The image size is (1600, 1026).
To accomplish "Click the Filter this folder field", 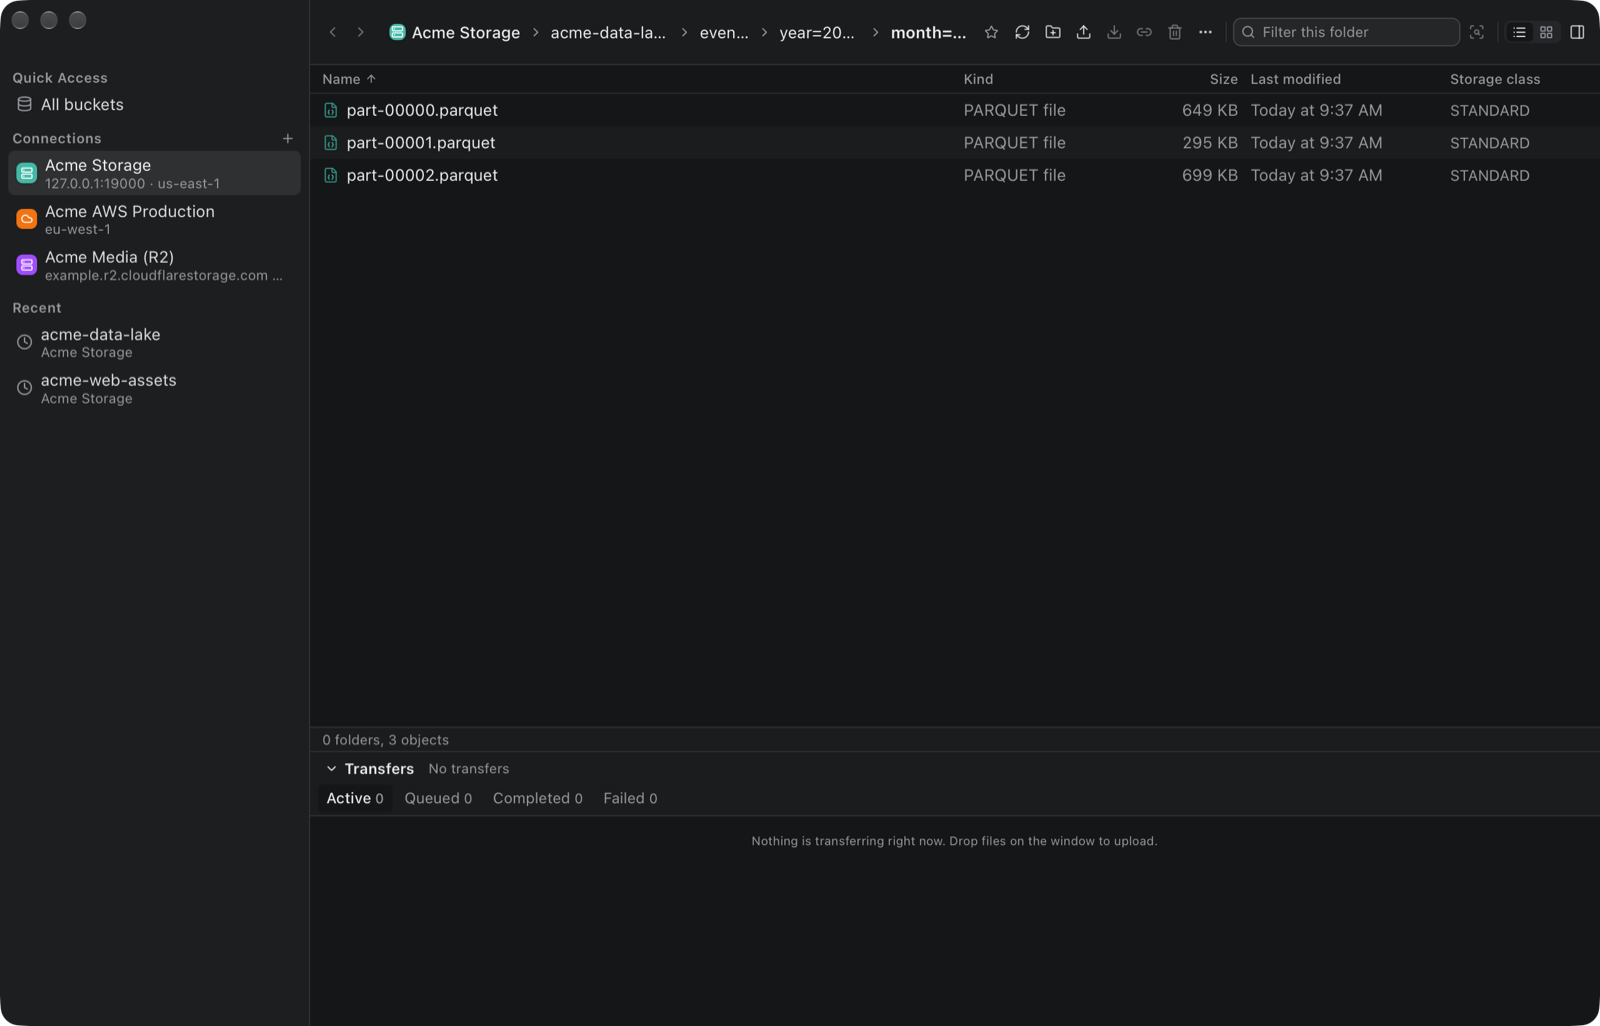I will pos(1346,32).
